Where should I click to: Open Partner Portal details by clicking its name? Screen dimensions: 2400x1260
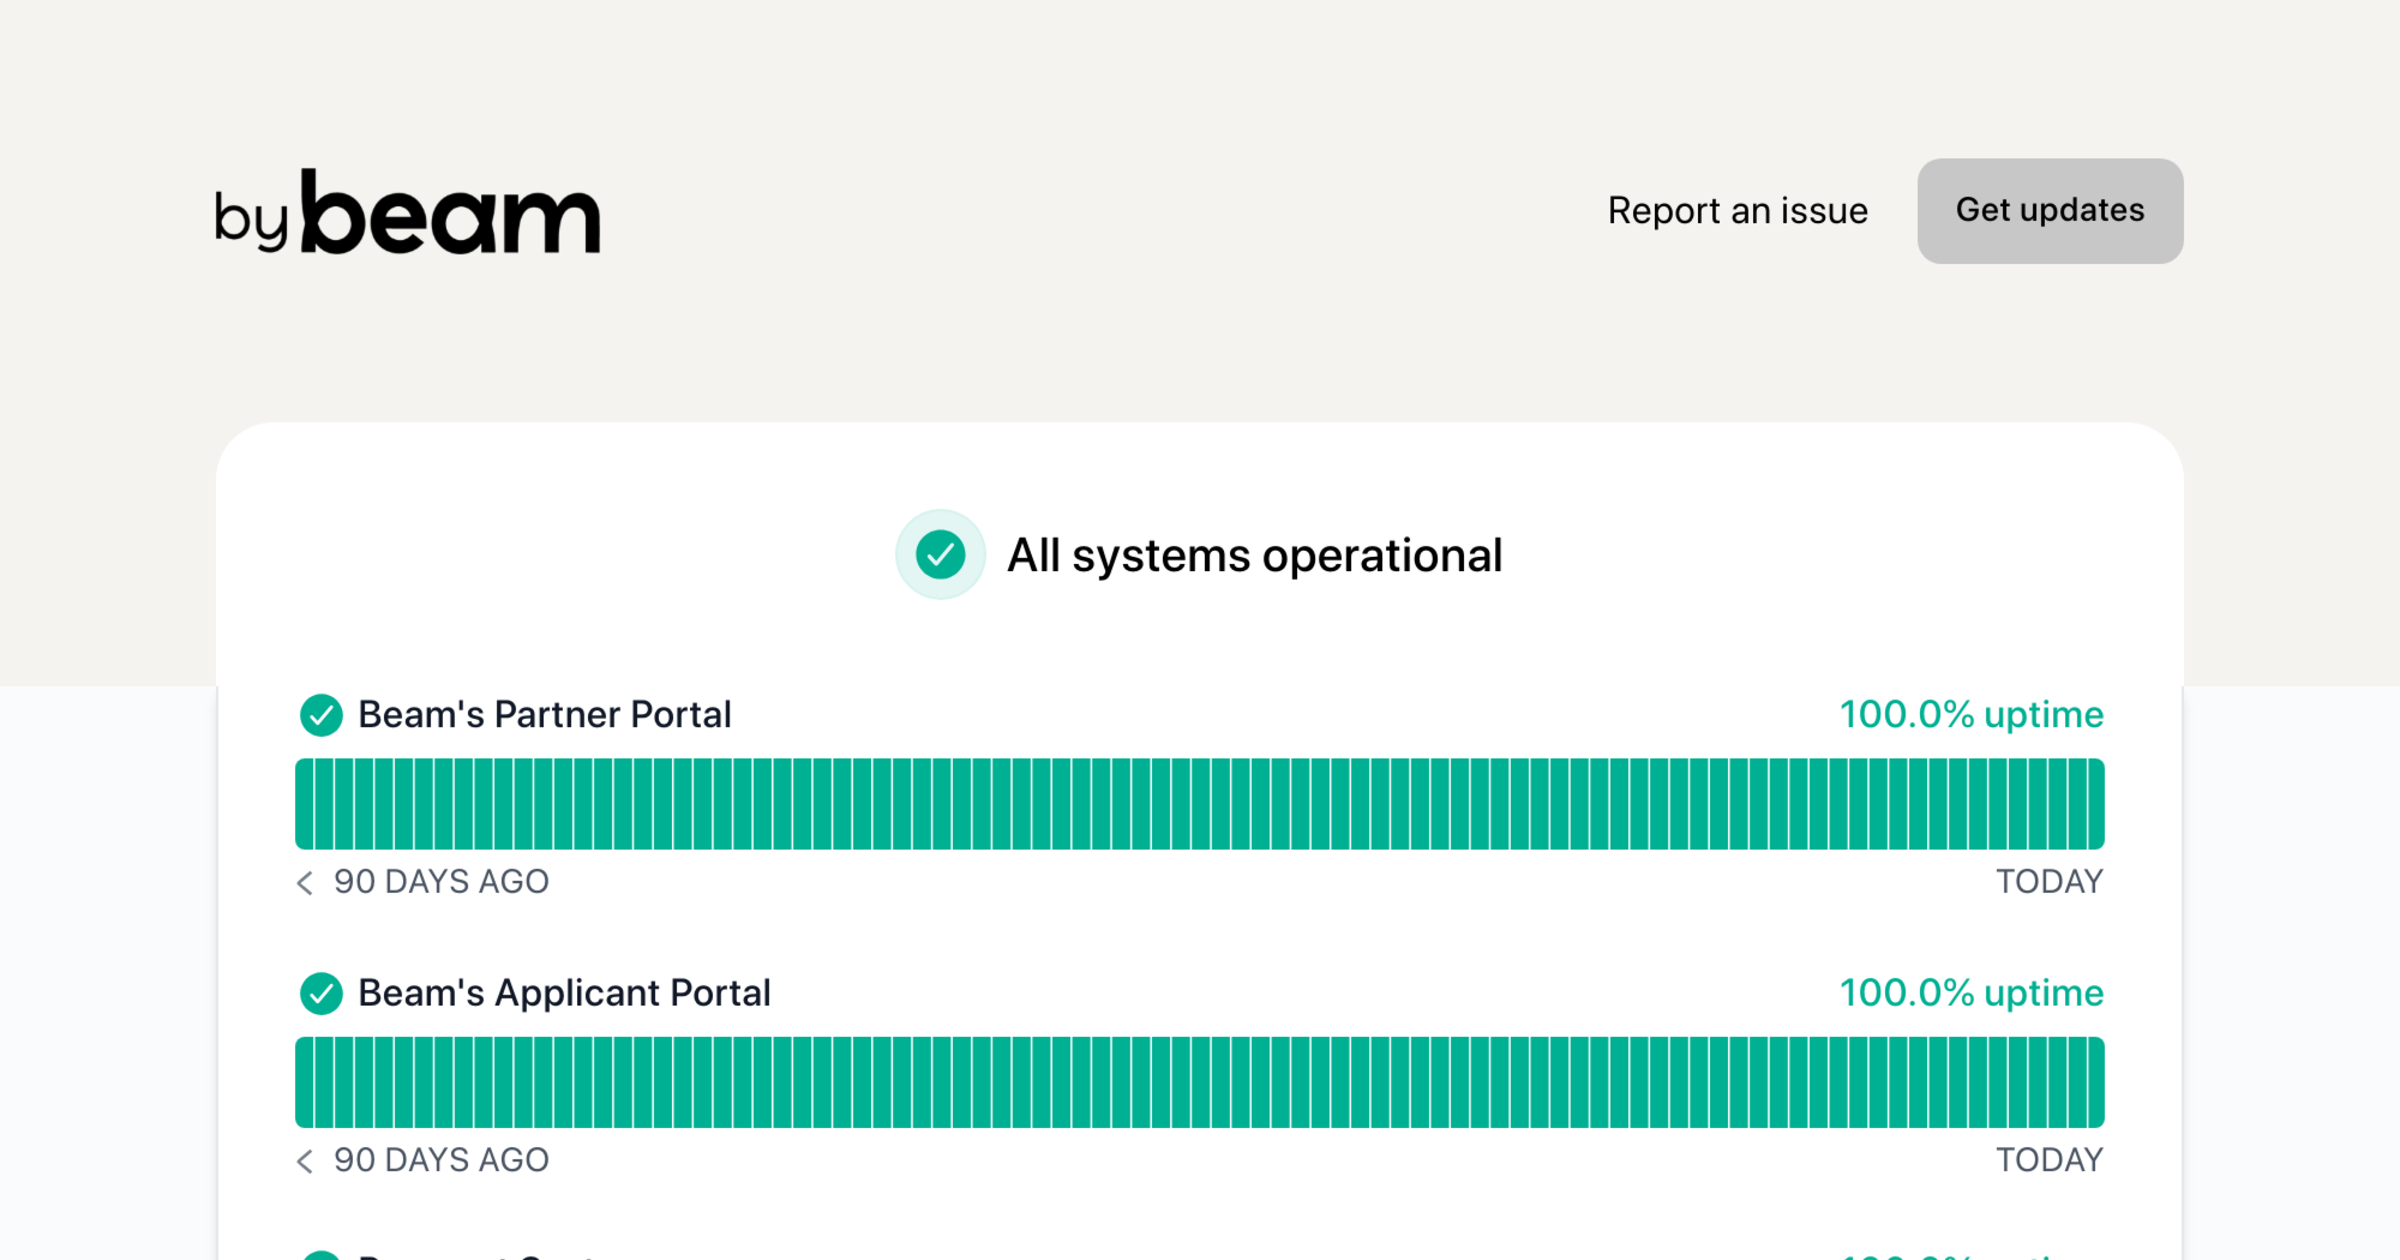[545, 715]
